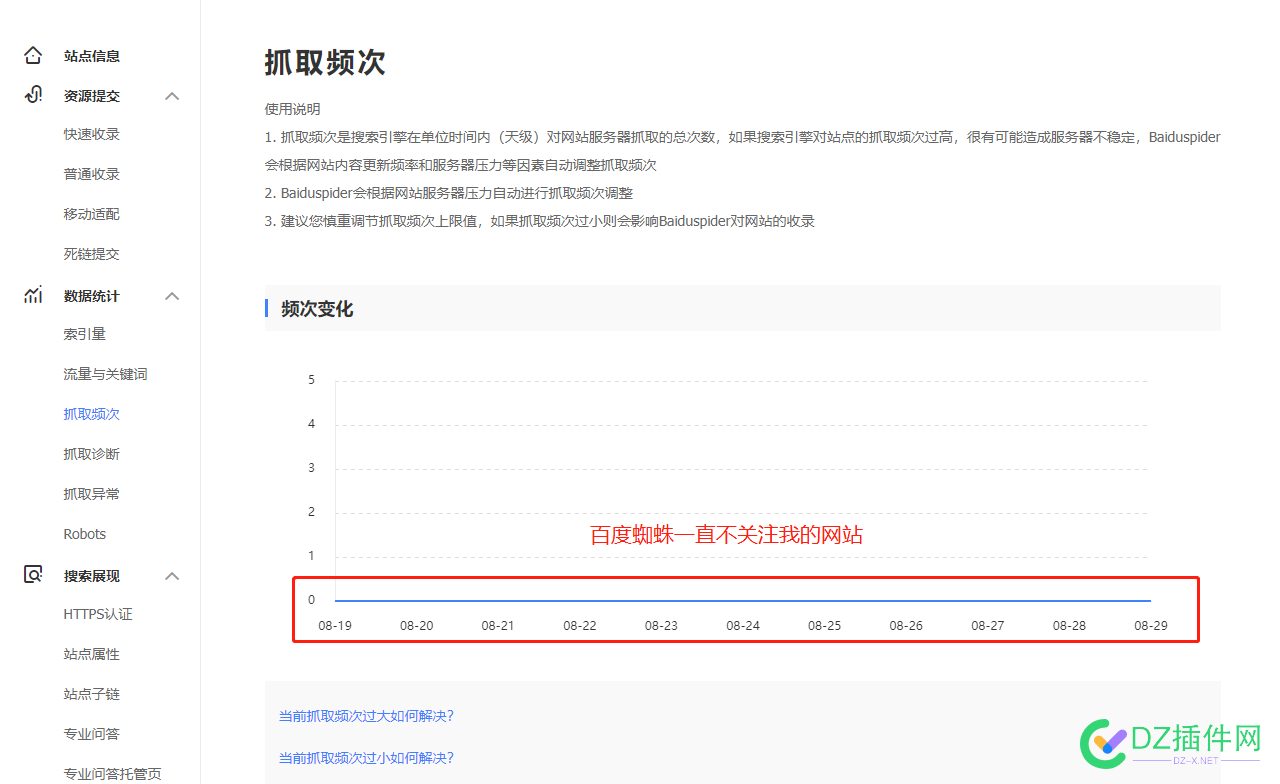Click the y-axis value 3
The image size is (1280, 784).
(x=312, y=468)
